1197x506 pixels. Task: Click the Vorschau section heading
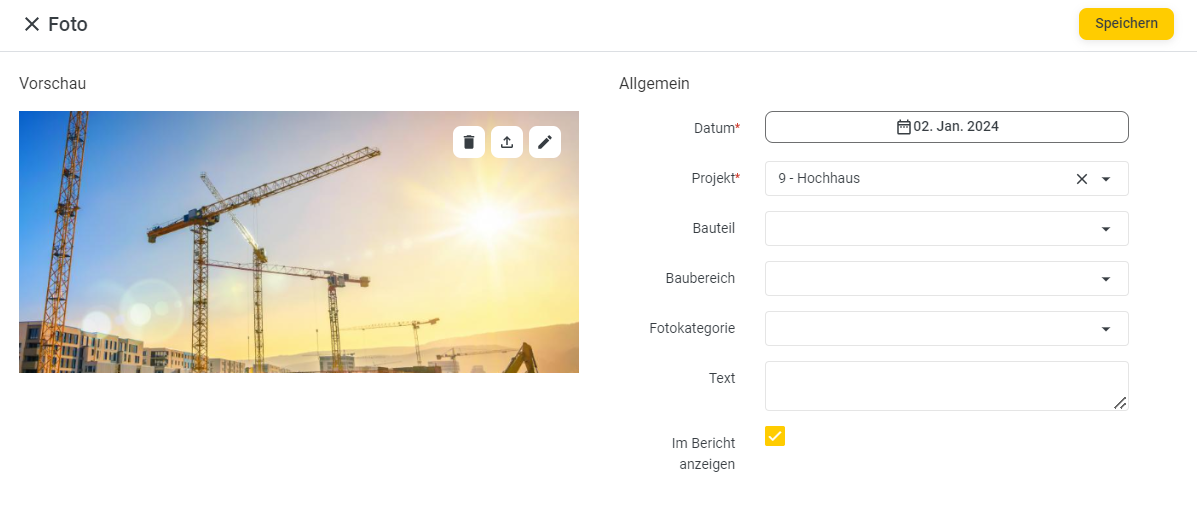click(x=53, y=84)
